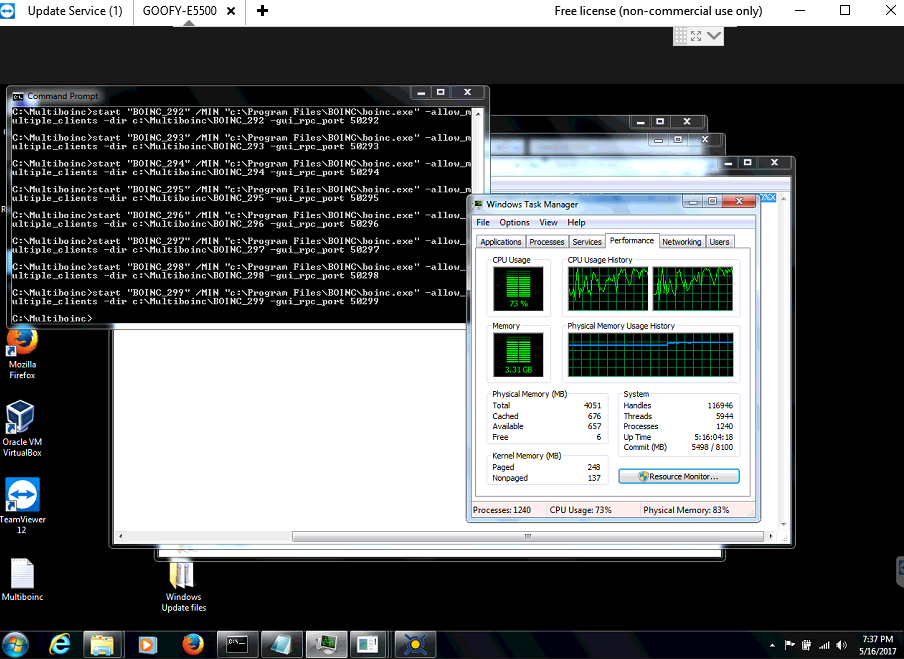Image resolution: width=904 pixels, height=659 pixels.
Task: Switch to the Applications tab
Action: coord(500,242)
